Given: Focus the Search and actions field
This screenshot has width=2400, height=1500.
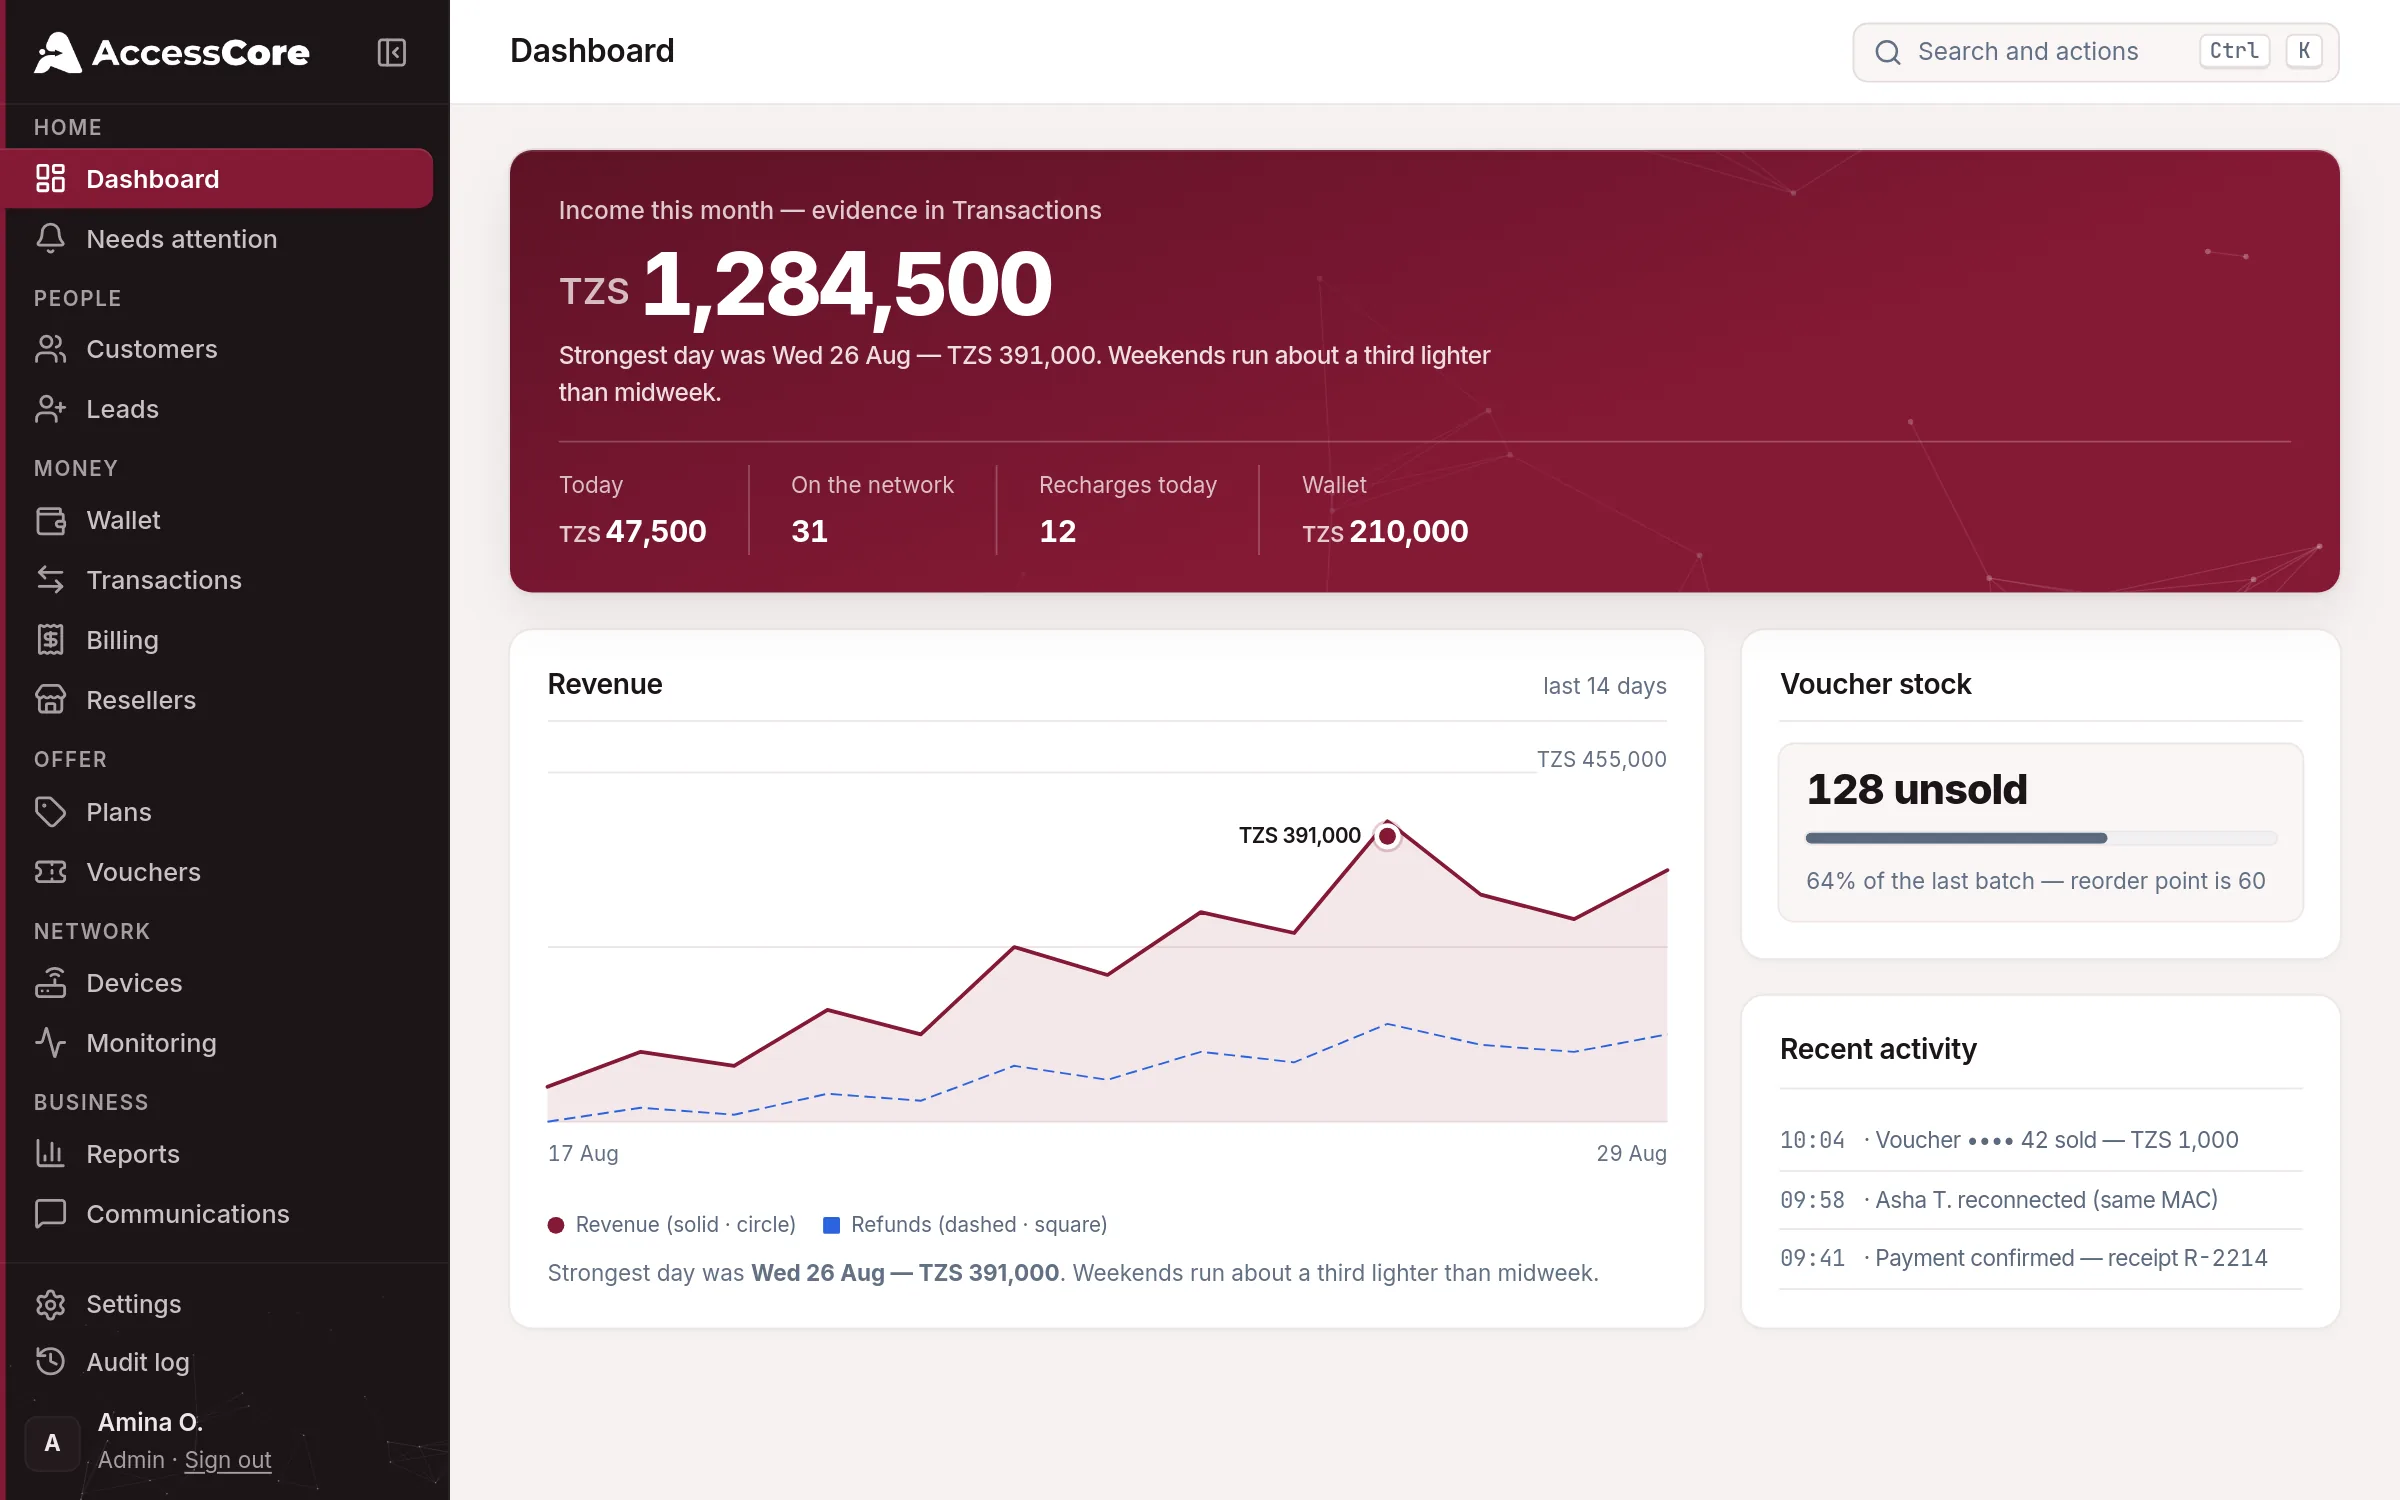Looking at the screenshot, I should coord(2095,52).
